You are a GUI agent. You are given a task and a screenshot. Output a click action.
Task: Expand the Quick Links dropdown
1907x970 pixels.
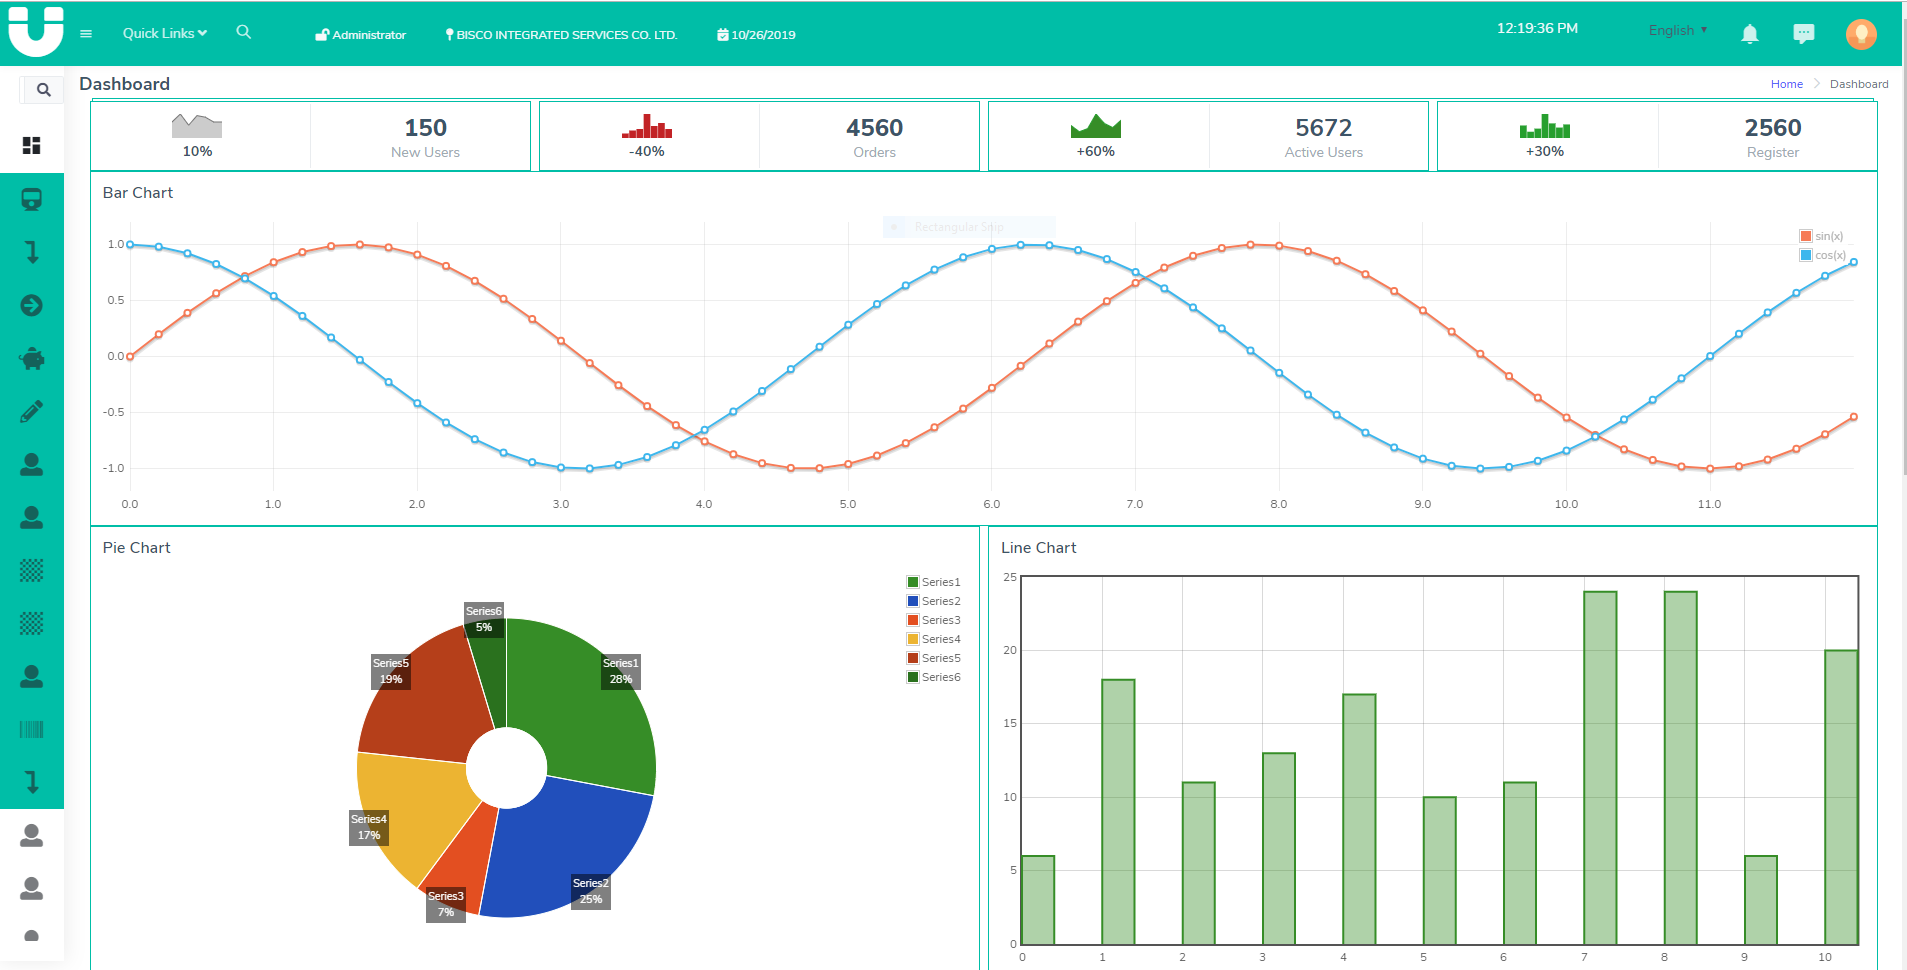[x=164, y=33]
